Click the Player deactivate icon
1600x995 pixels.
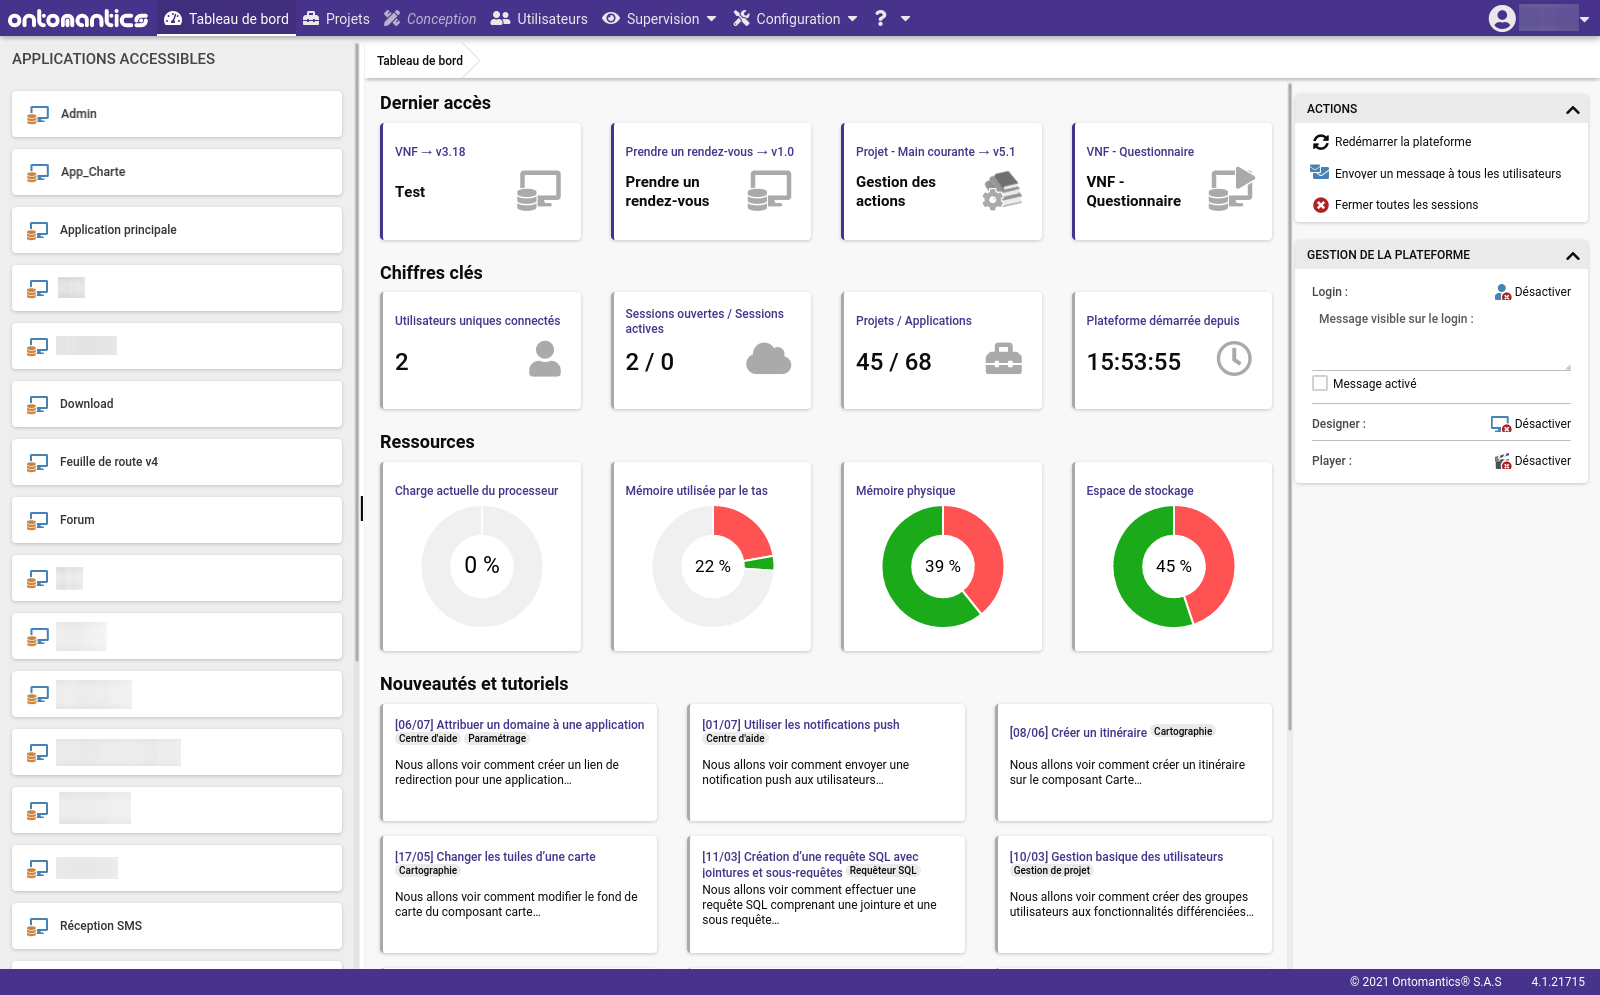pyautogui.click(x=1503, y=461)
